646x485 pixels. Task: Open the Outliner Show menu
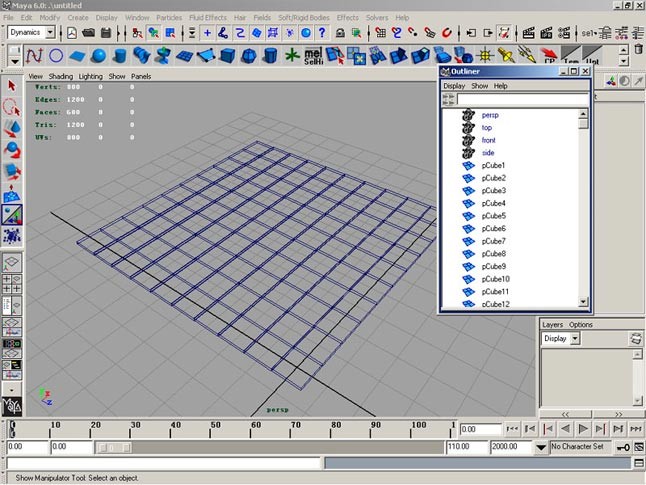480,86
